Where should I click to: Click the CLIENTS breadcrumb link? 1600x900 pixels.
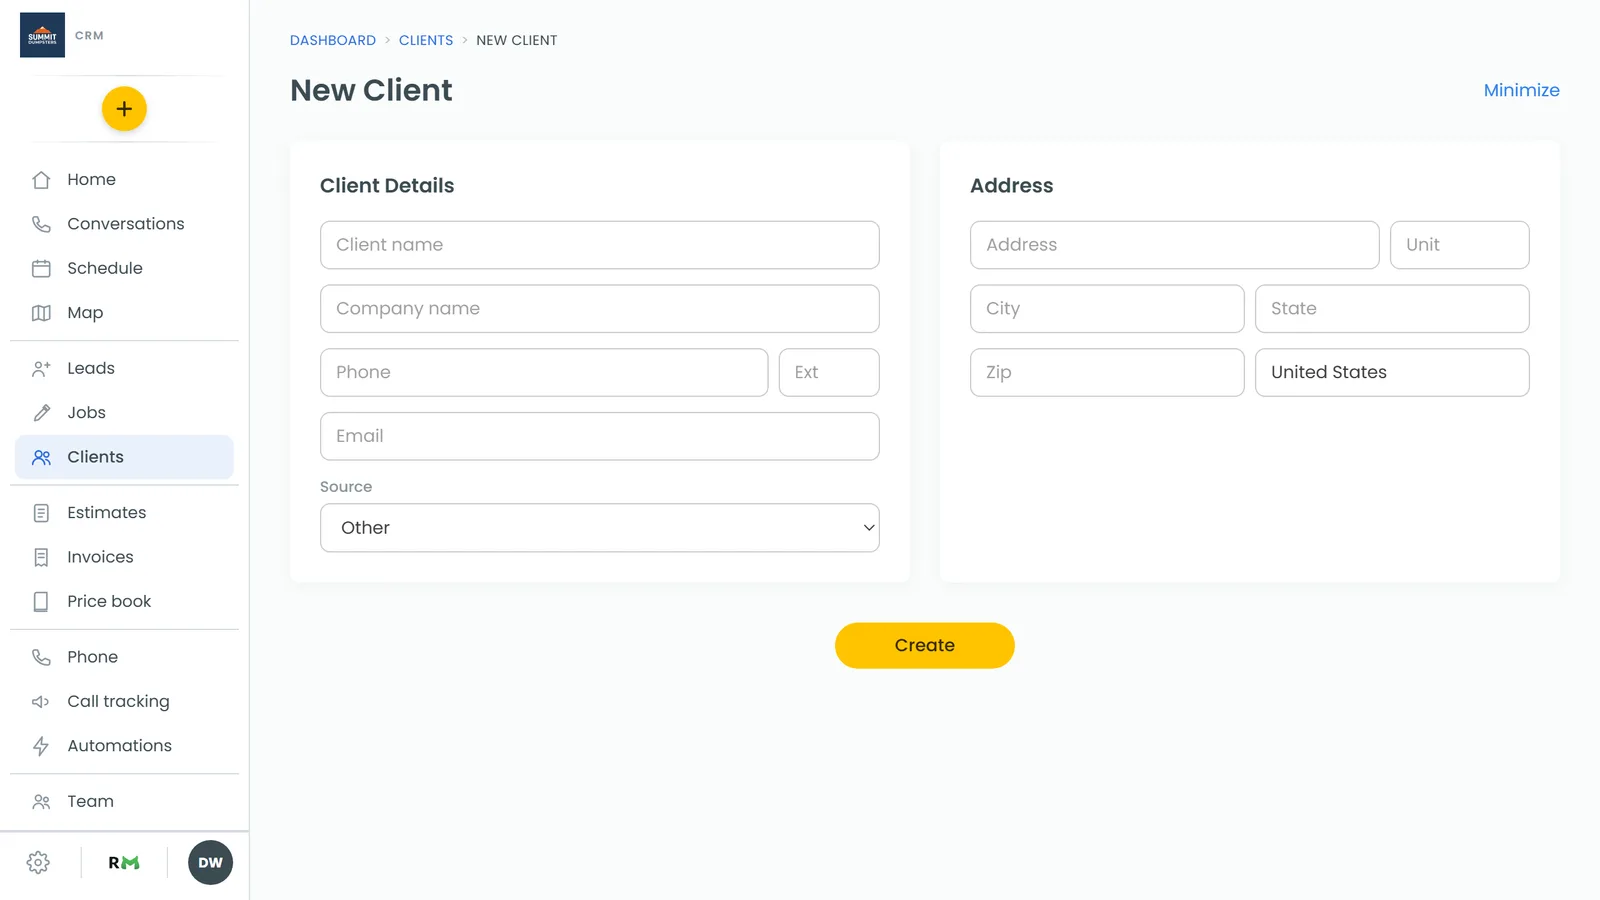pos(426,40)
